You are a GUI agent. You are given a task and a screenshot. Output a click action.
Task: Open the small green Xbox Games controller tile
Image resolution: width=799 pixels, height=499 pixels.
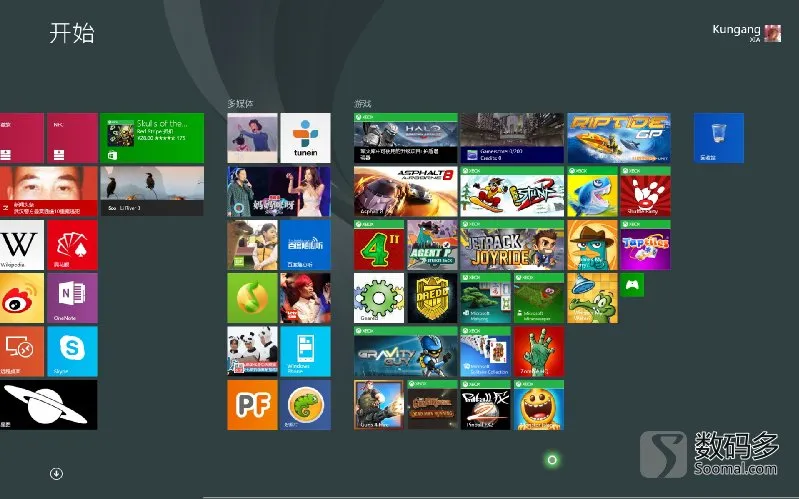632,285
